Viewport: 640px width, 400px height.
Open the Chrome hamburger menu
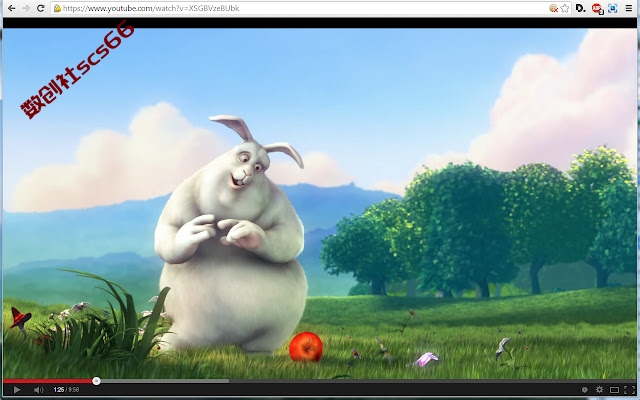point(629,8)
